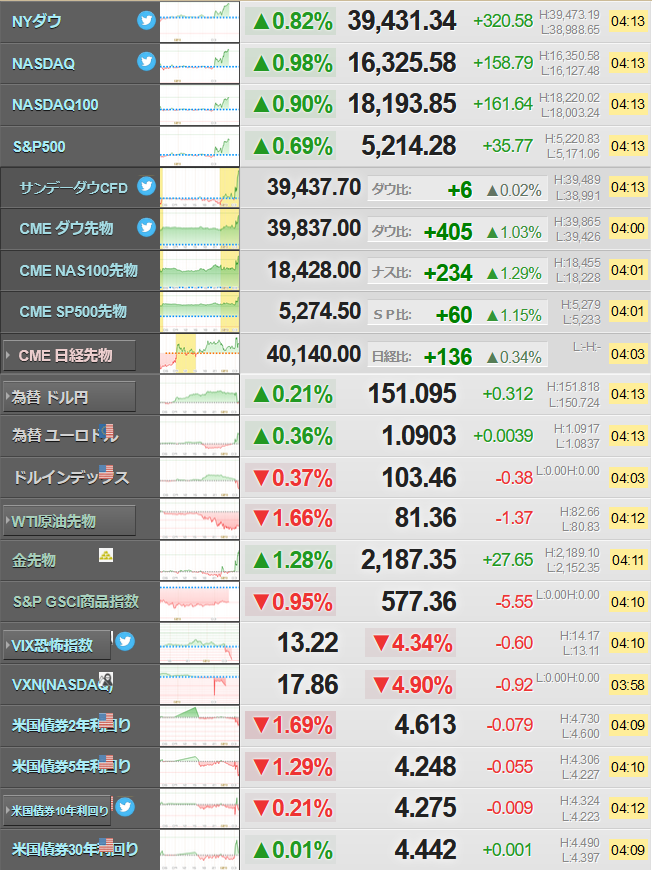This screenshot has width=652, height=870.
Task: Click Twitter icon beside 米国債券10年利回り
Action: (x=125, y=807)
